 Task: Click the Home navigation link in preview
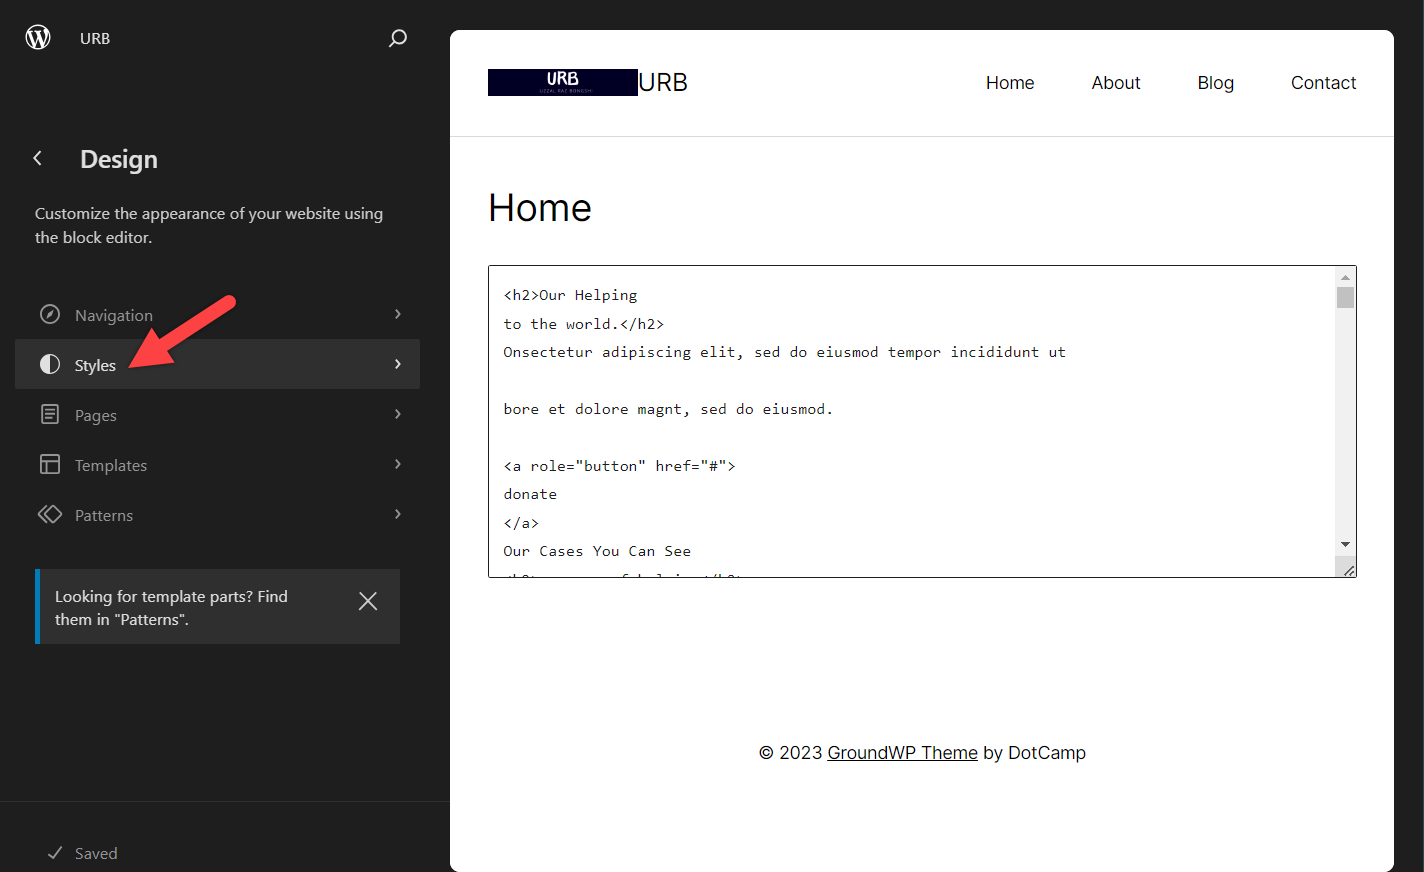1010,82
